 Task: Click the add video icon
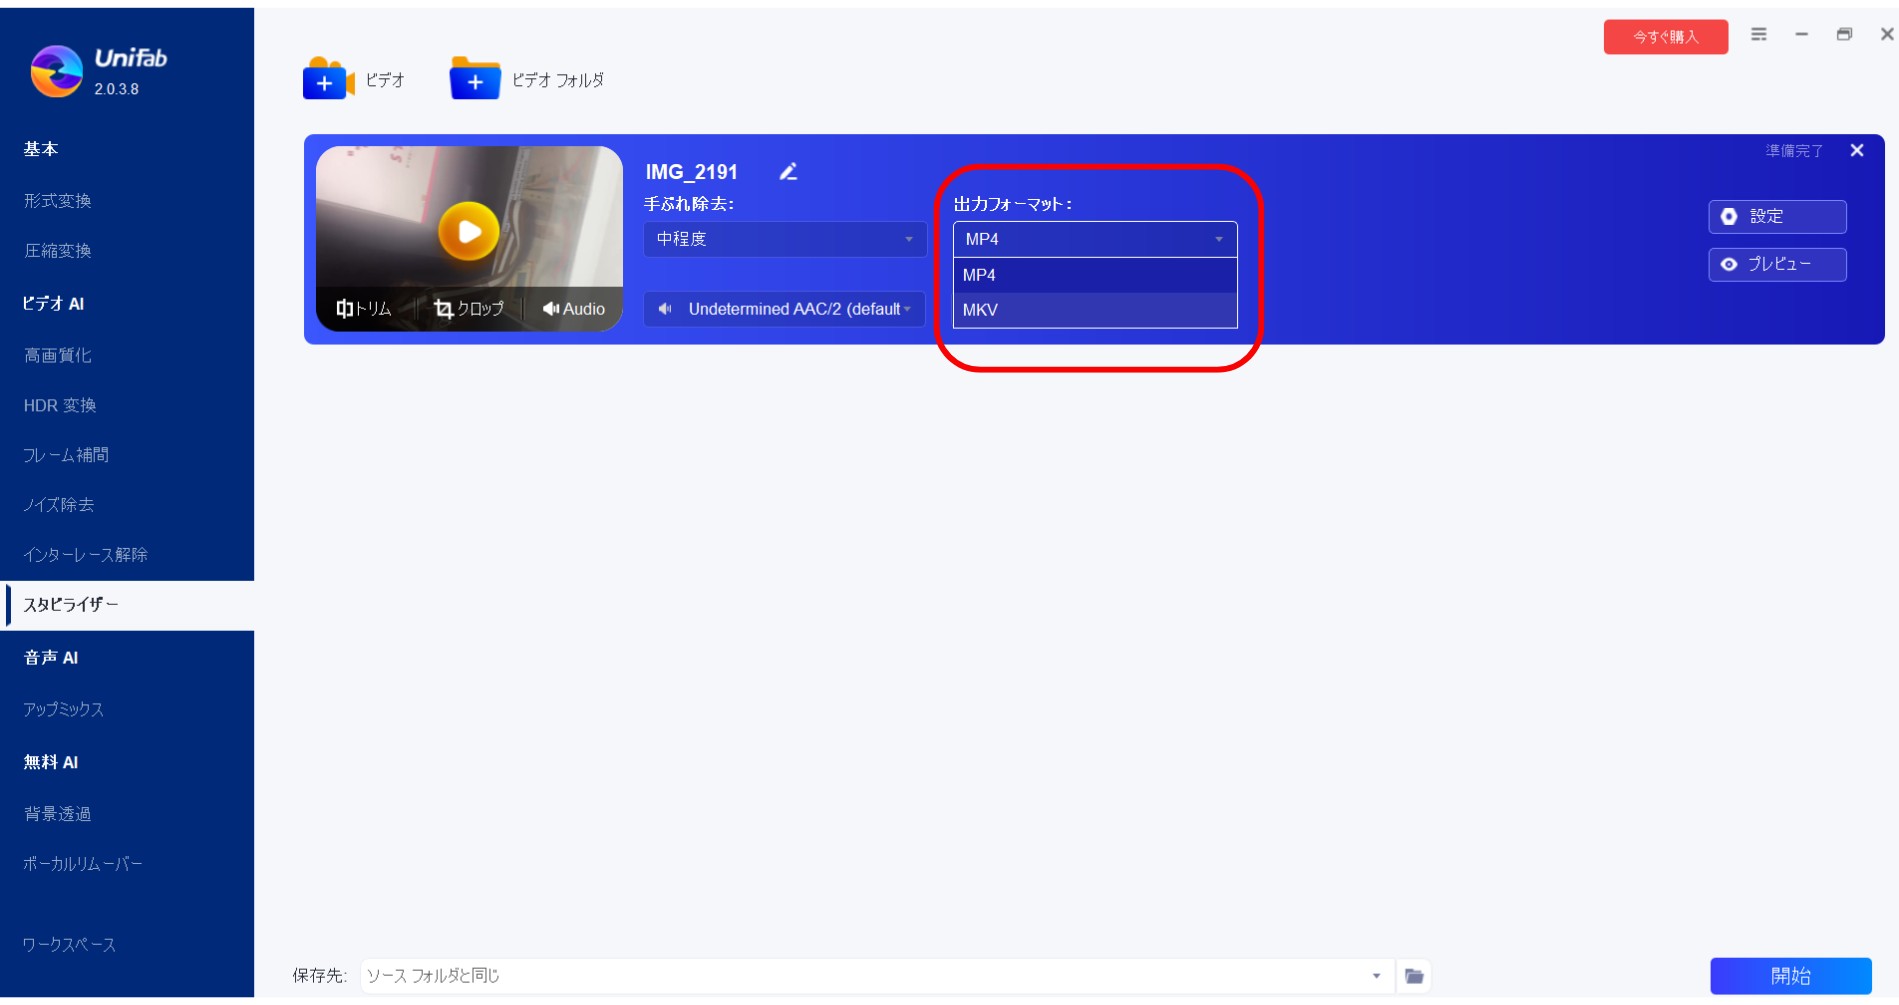(x=327, y=80)
